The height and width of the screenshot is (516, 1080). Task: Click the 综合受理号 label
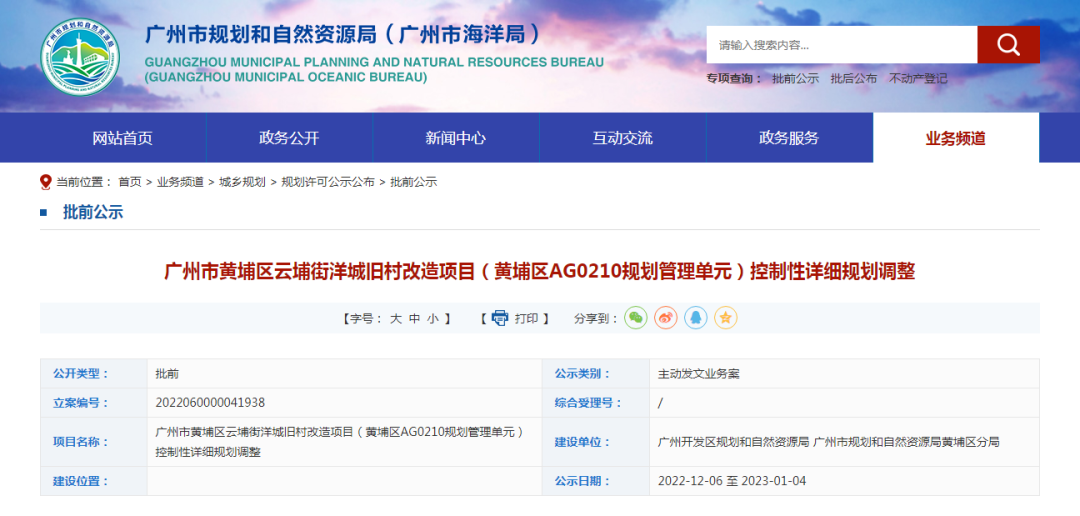point(588,403)
